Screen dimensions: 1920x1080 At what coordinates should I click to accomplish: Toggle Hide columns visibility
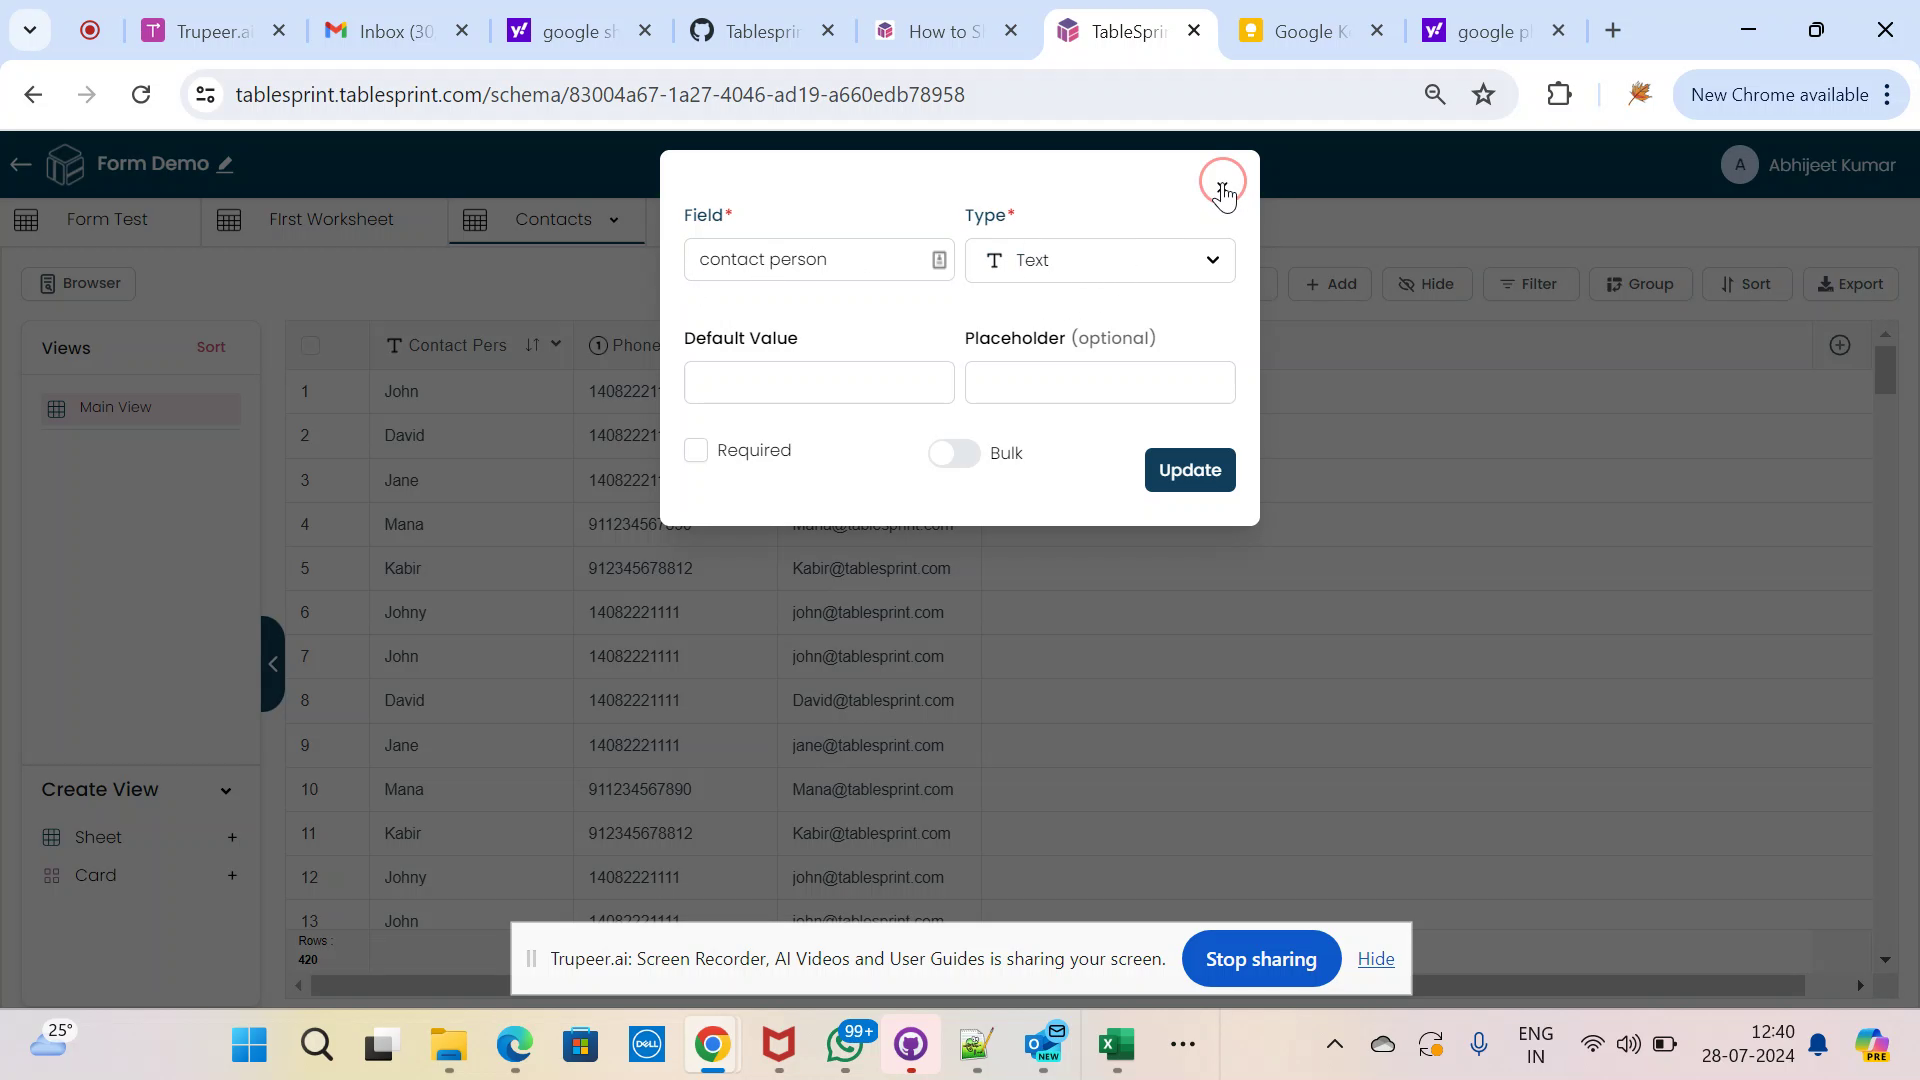tap(1428, 284)
